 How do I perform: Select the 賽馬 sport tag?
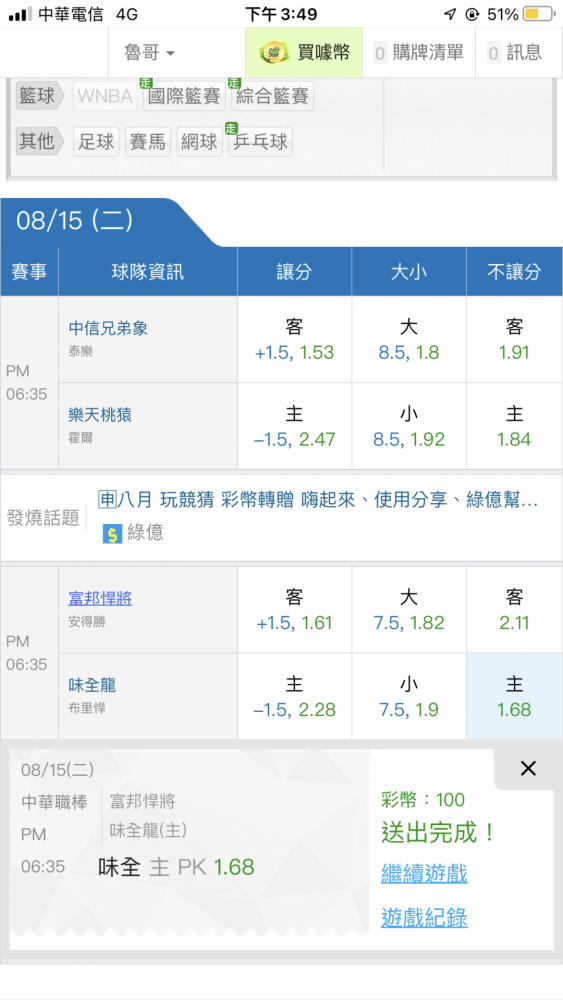pyautogui.click(x=148, y=141)
